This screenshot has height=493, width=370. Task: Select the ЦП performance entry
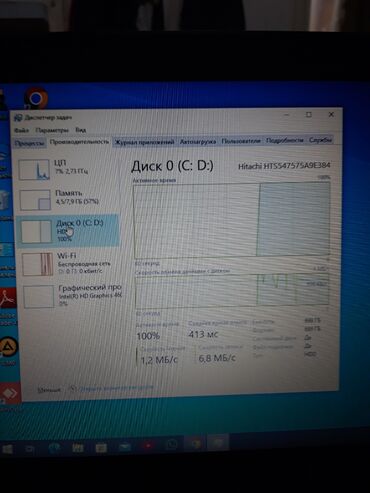click(x=68, y=169)
